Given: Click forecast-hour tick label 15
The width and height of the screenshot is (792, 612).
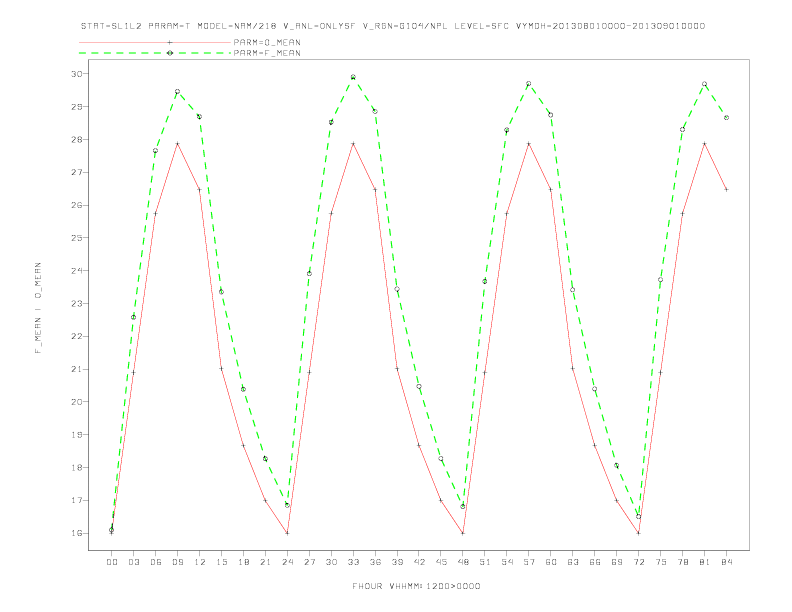Looking at the screenshot, I should (x=221, y=562).
